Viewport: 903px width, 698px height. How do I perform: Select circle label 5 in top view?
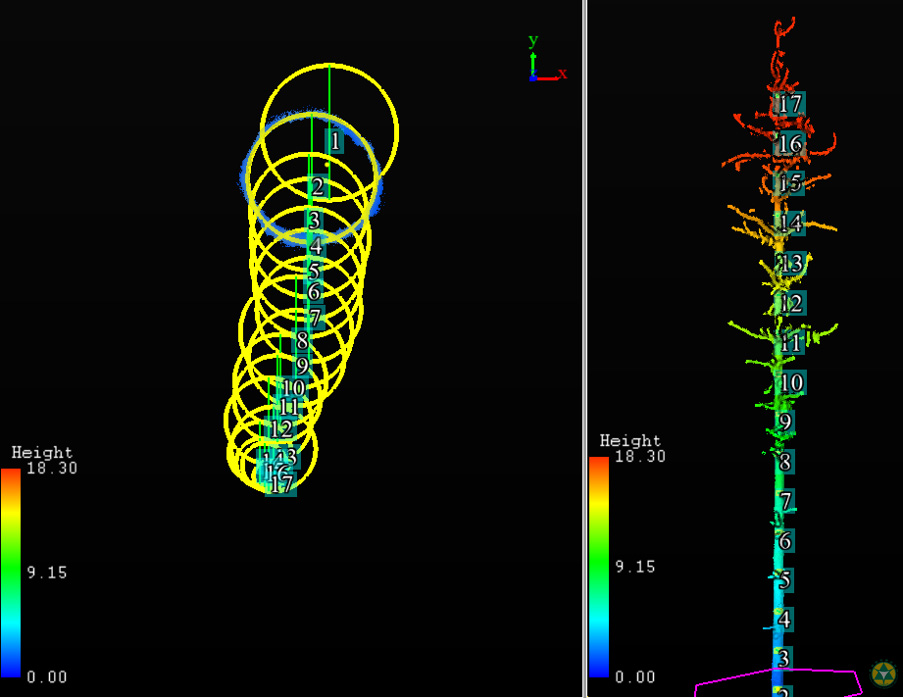pos(313,271)
